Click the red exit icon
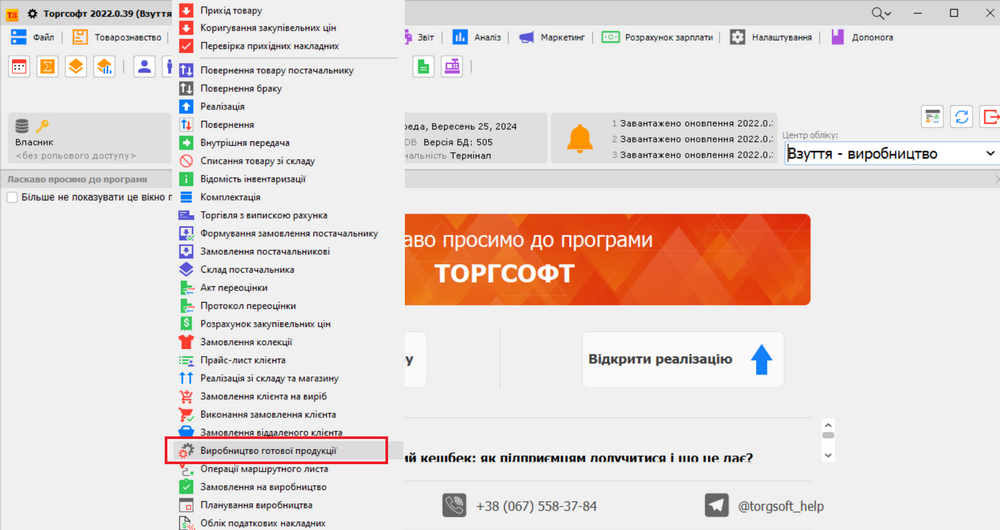Screen dimensions: 1000x530 (989, 116)
